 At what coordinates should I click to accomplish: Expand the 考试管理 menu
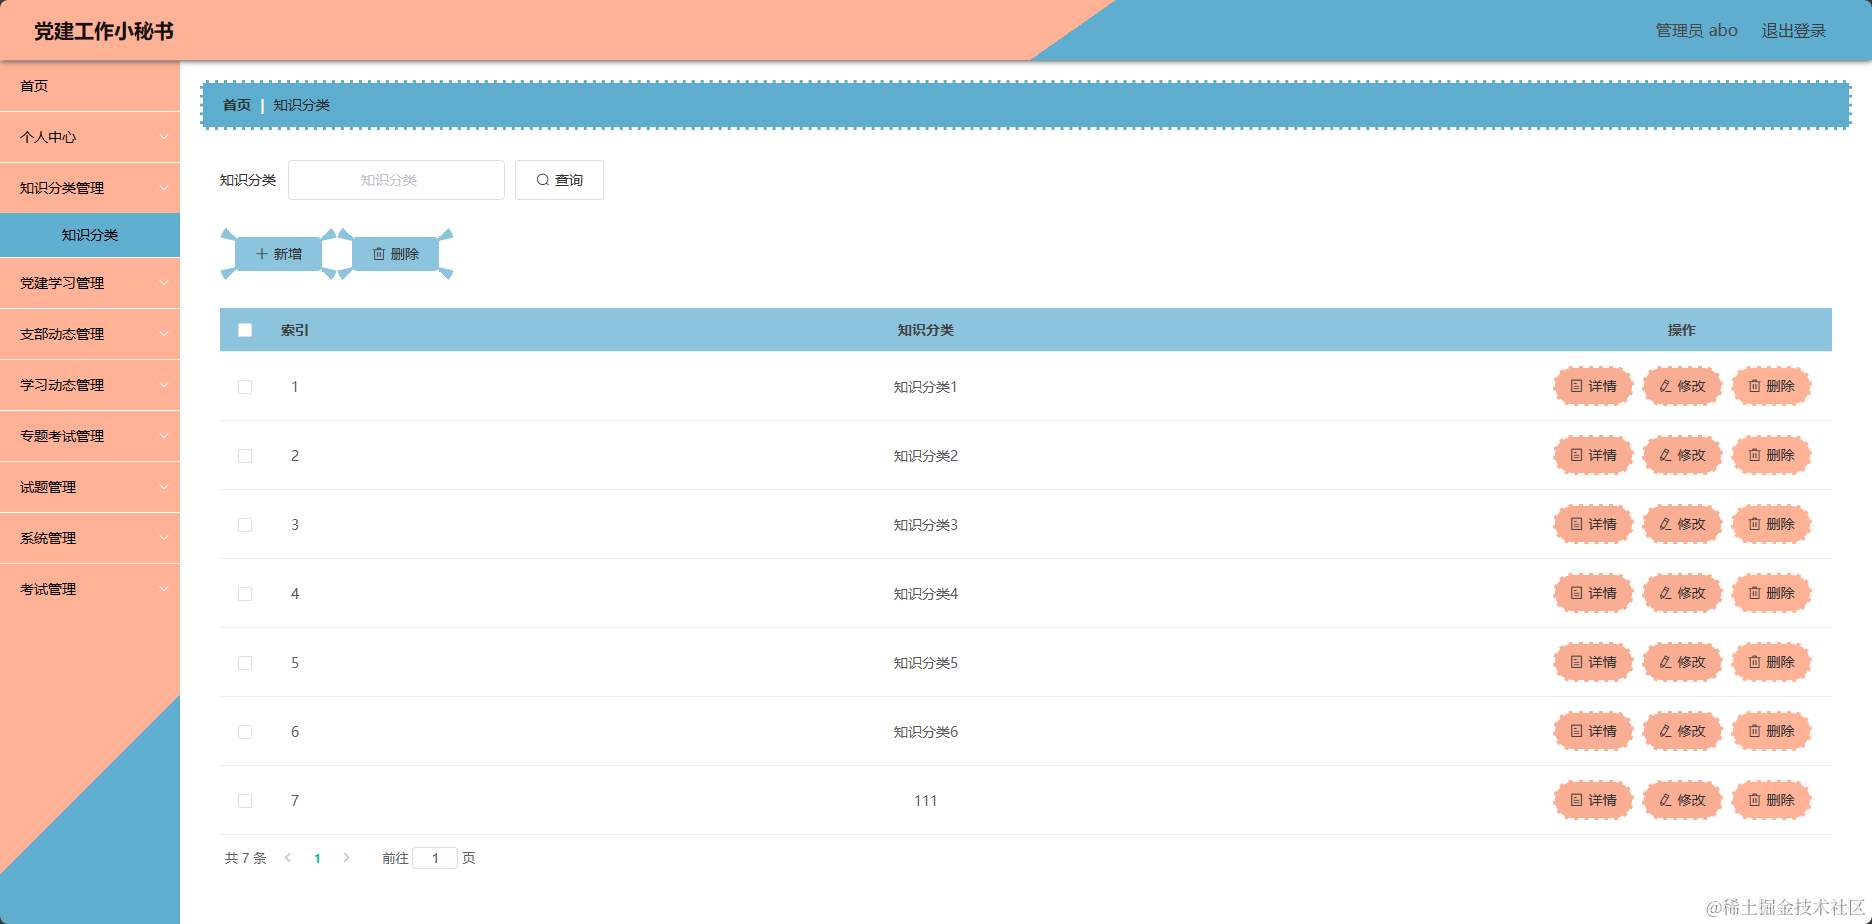tap(90, 589)
